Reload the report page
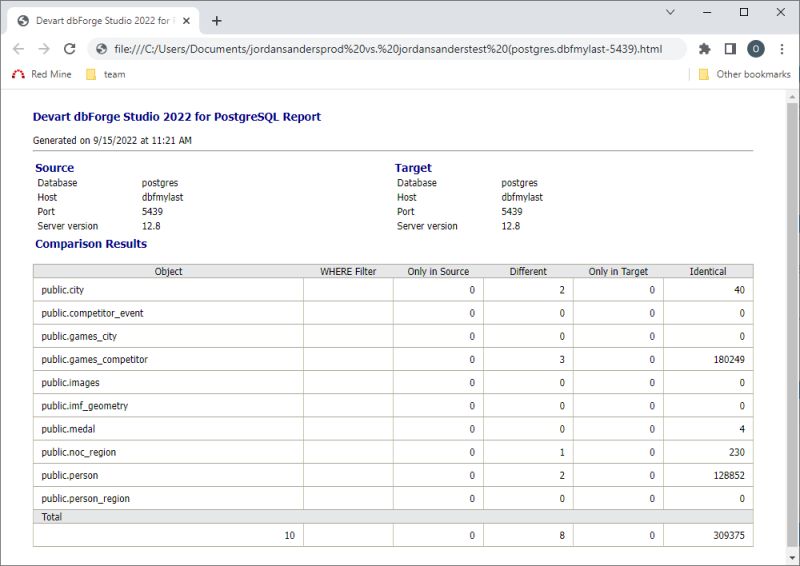The height and width of the screenshot is (566, 800). pyautogui.click(x=69, y=49)
